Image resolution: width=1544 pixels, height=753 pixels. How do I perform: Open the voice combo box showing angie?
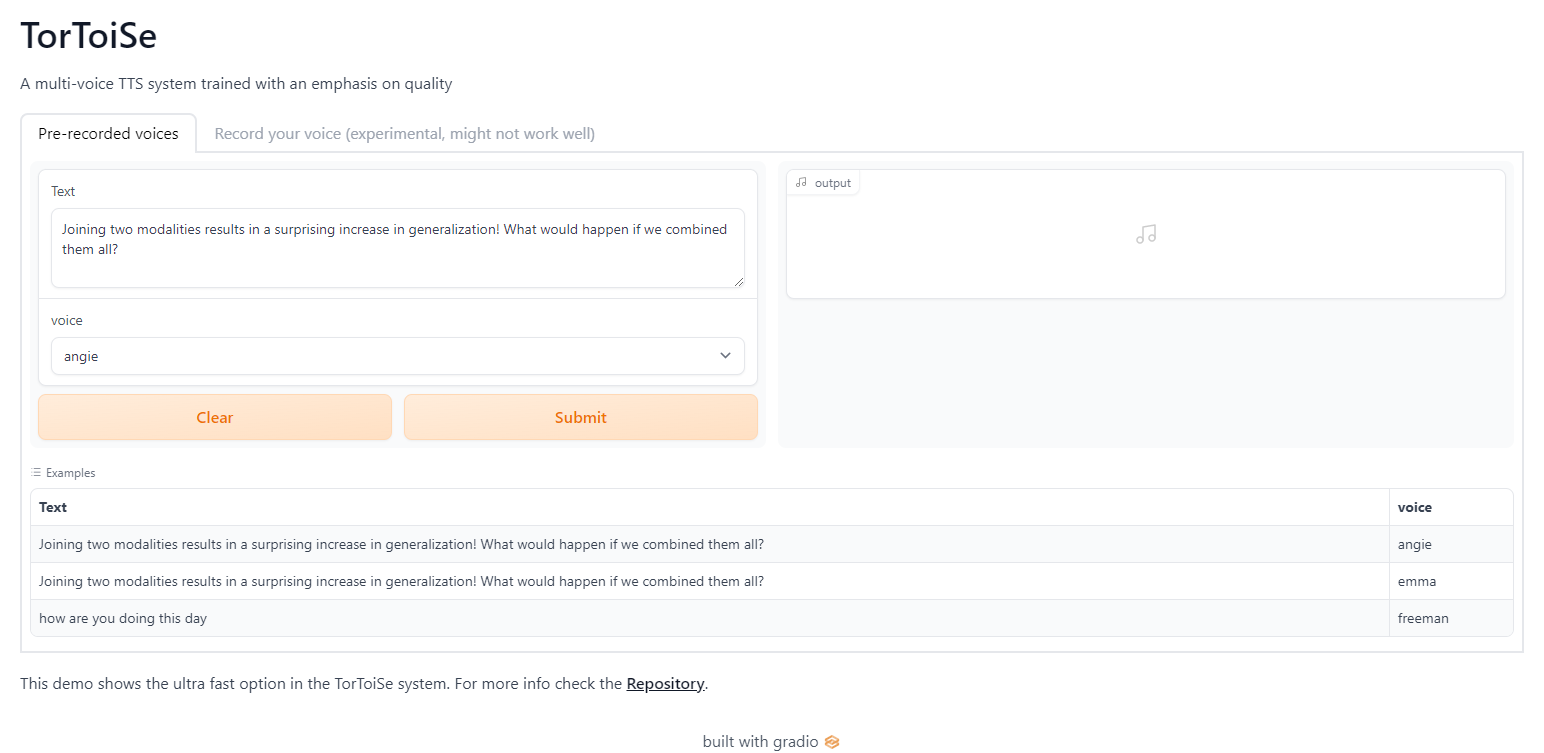click(x=397, y=356)
